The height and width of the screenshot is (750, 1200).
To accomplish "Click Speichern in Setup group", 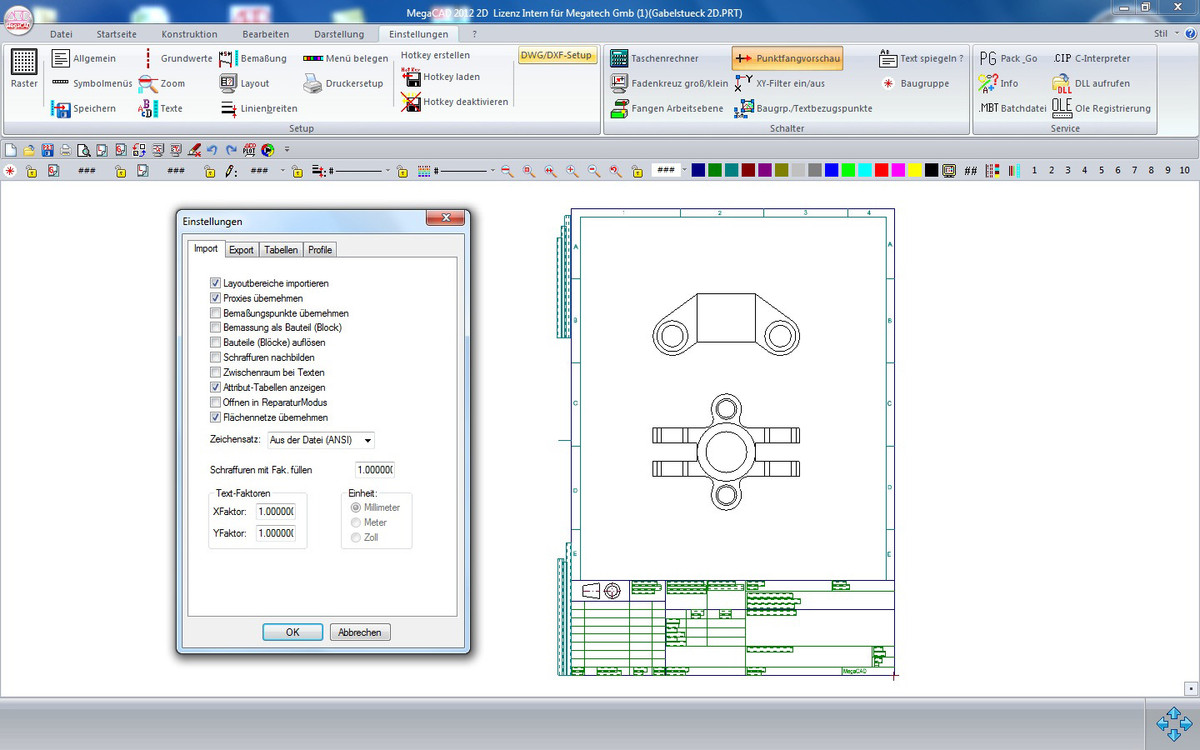I will pos(84,108).
